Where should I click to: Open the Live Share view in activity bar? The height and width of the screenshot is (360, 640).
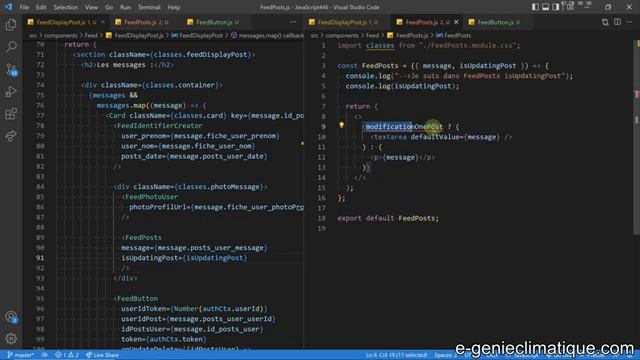click(11, 136)
